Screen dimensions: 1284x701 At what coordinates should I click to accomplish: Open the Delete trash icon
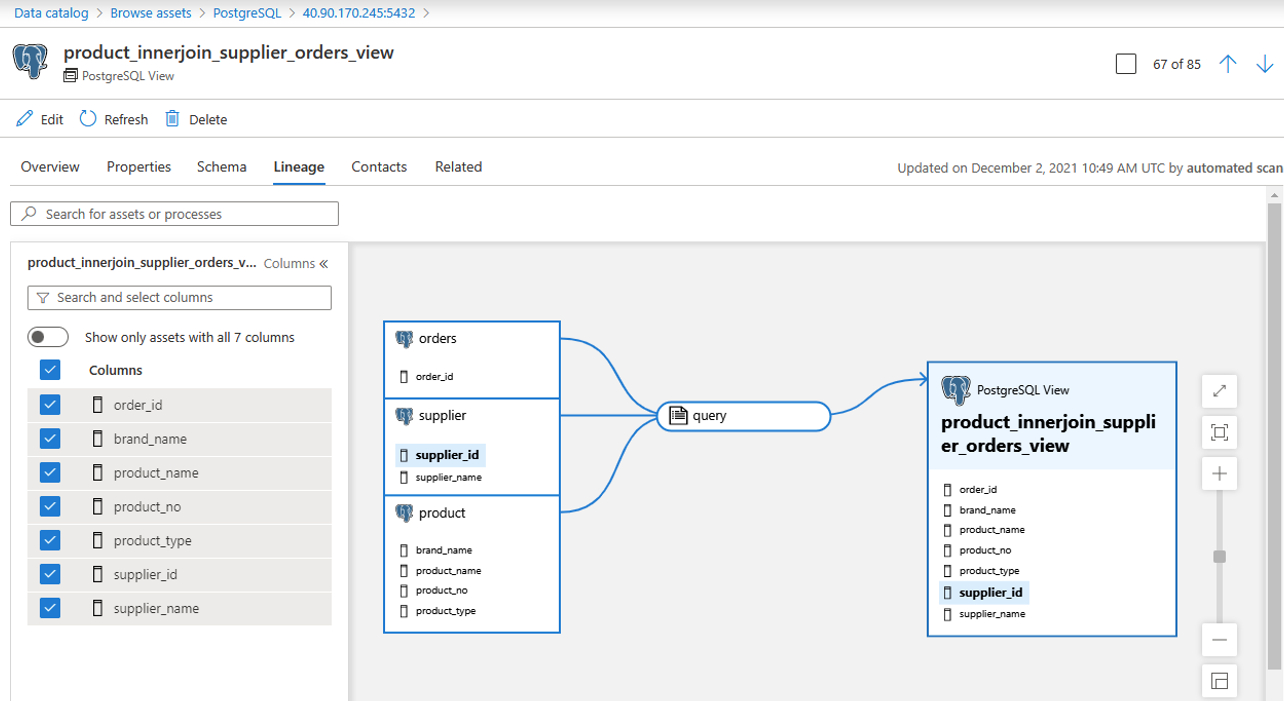coord(174,118)
